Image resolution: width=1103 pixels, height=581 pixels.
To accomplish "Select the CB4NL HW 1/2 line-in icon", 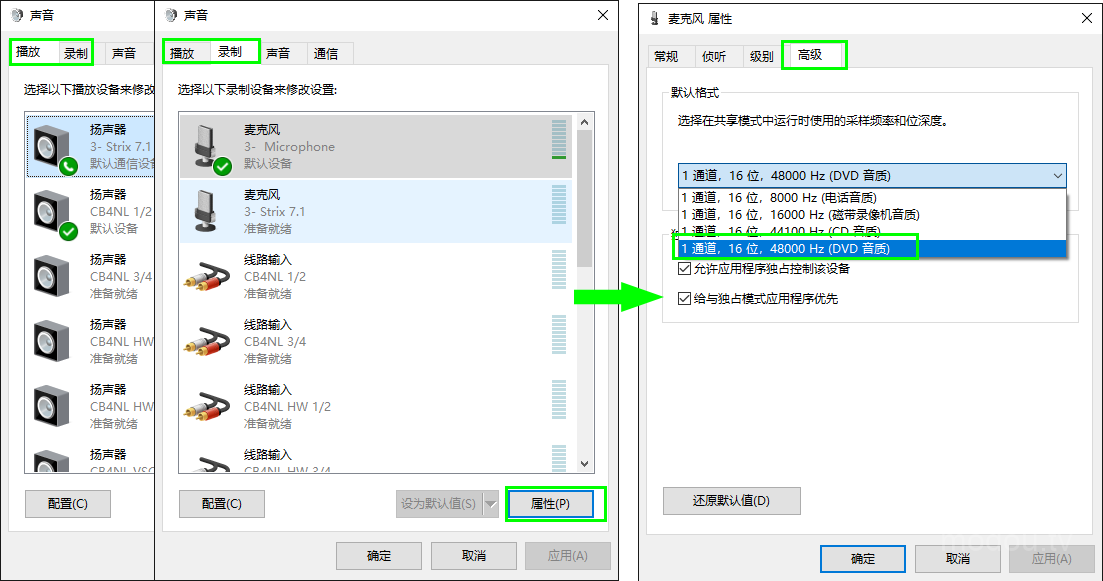I will point(208,406).
